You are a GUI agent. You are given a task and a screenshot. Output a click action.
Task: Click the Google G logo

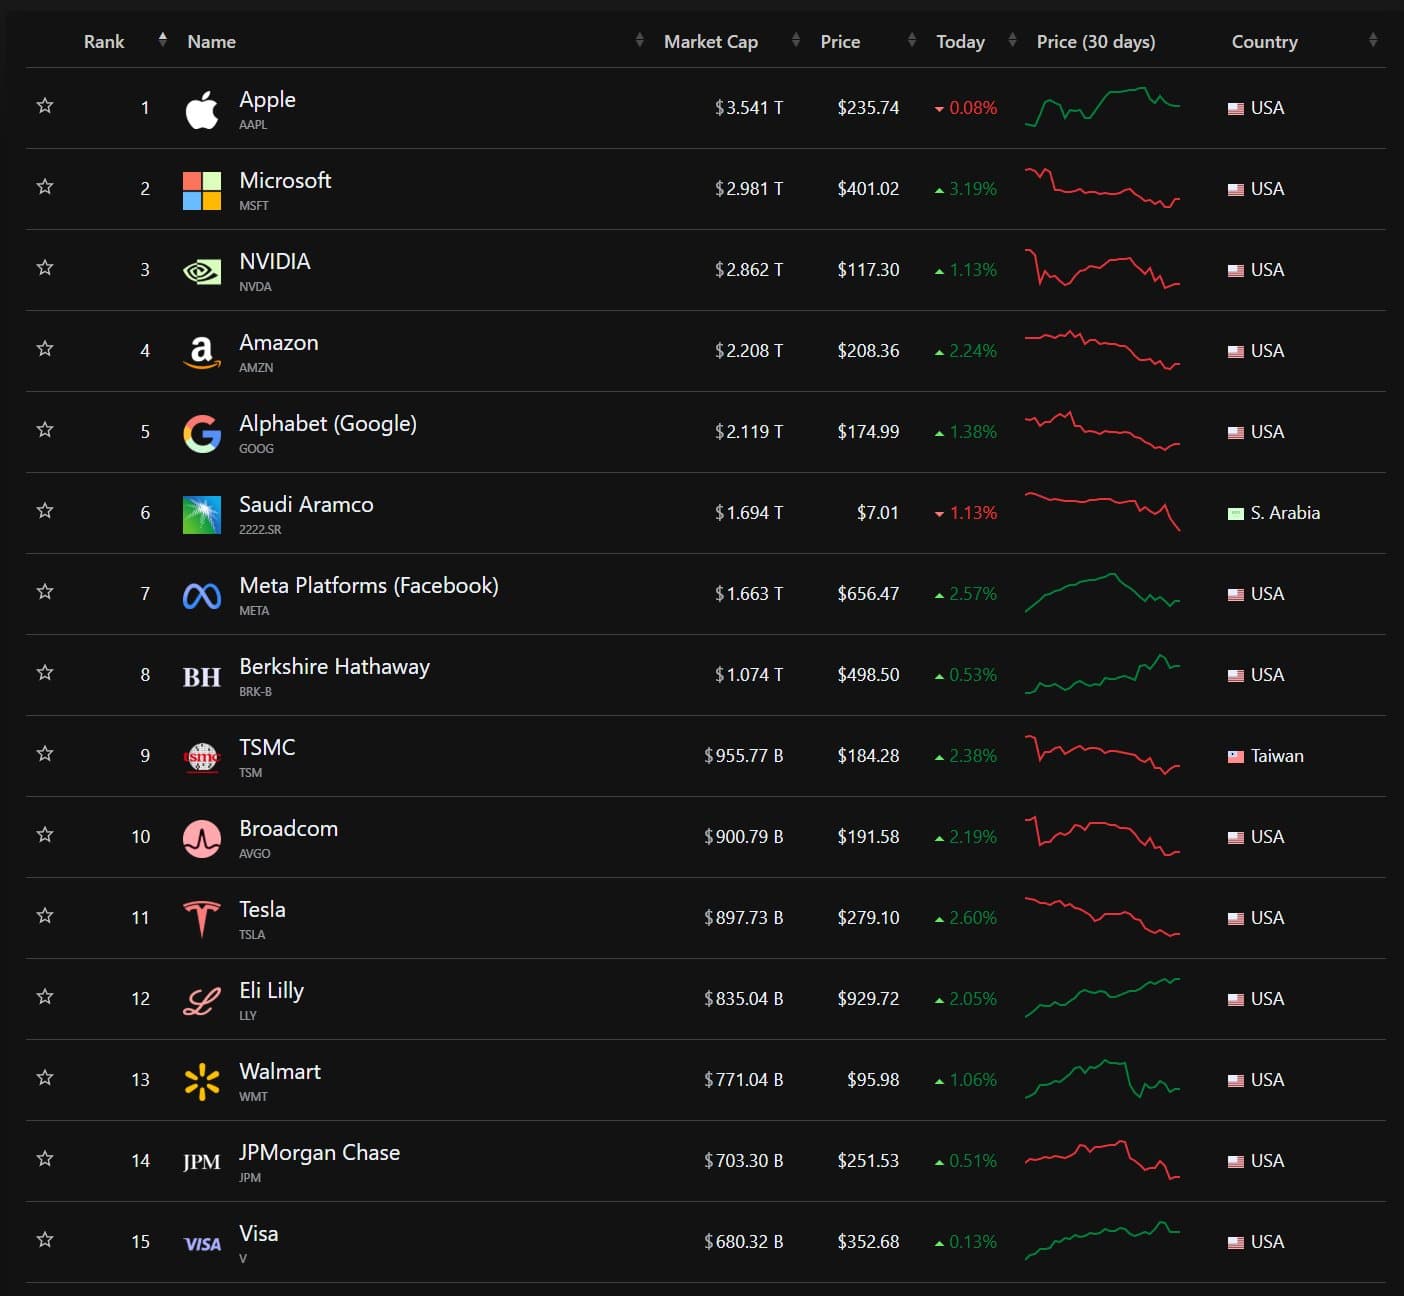click(x=202, y=433)
